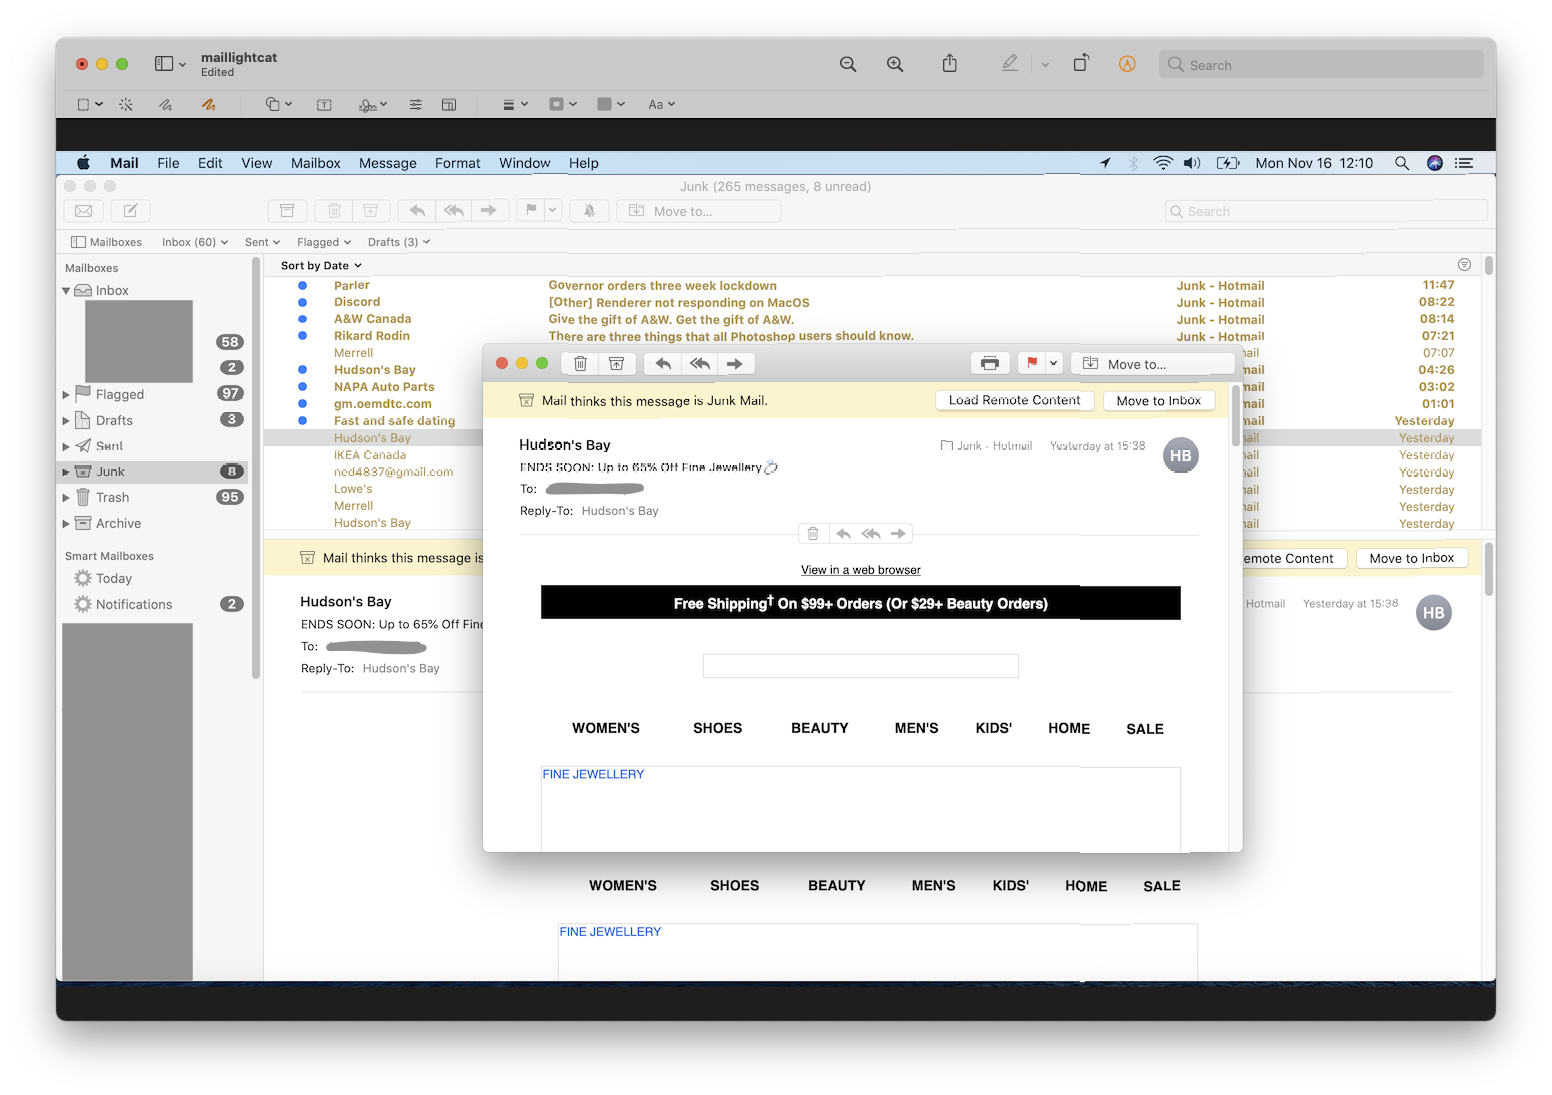Click the View in a web browser link
Image resolution: width=1552 pixels, height=1095 pixels.
861,570
